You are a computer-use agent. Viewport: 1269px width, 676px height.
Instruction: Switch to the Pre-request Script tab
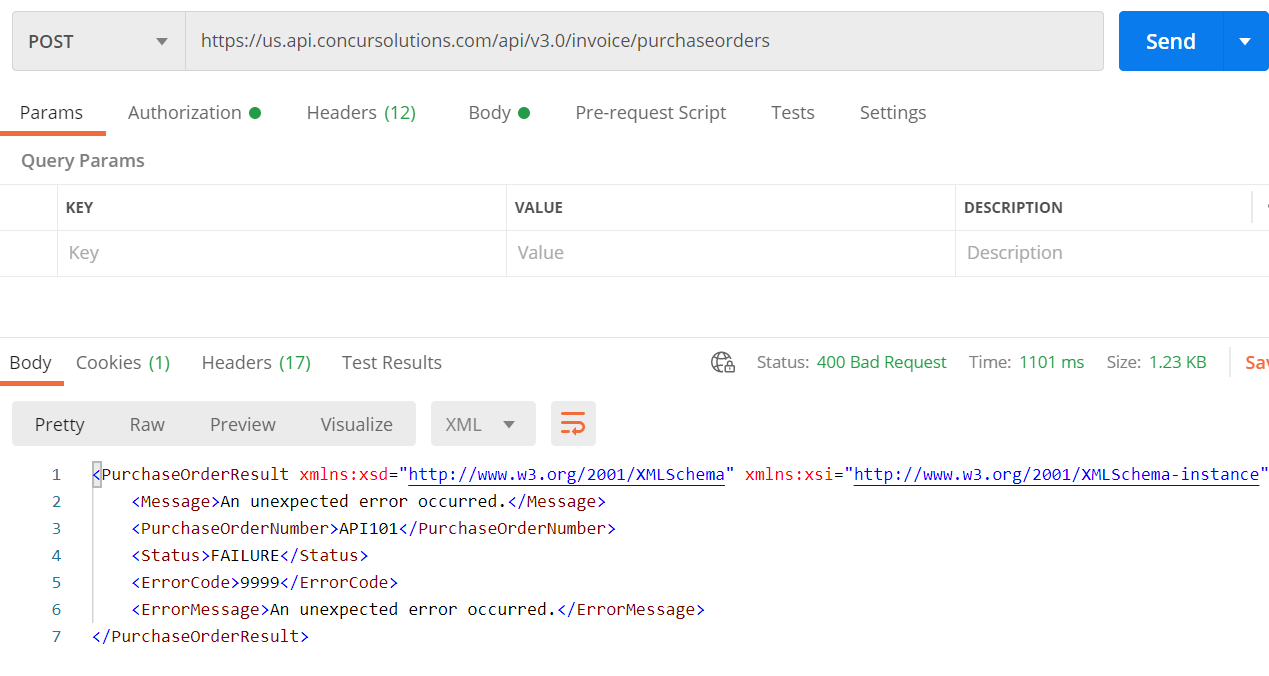point(650,112)
